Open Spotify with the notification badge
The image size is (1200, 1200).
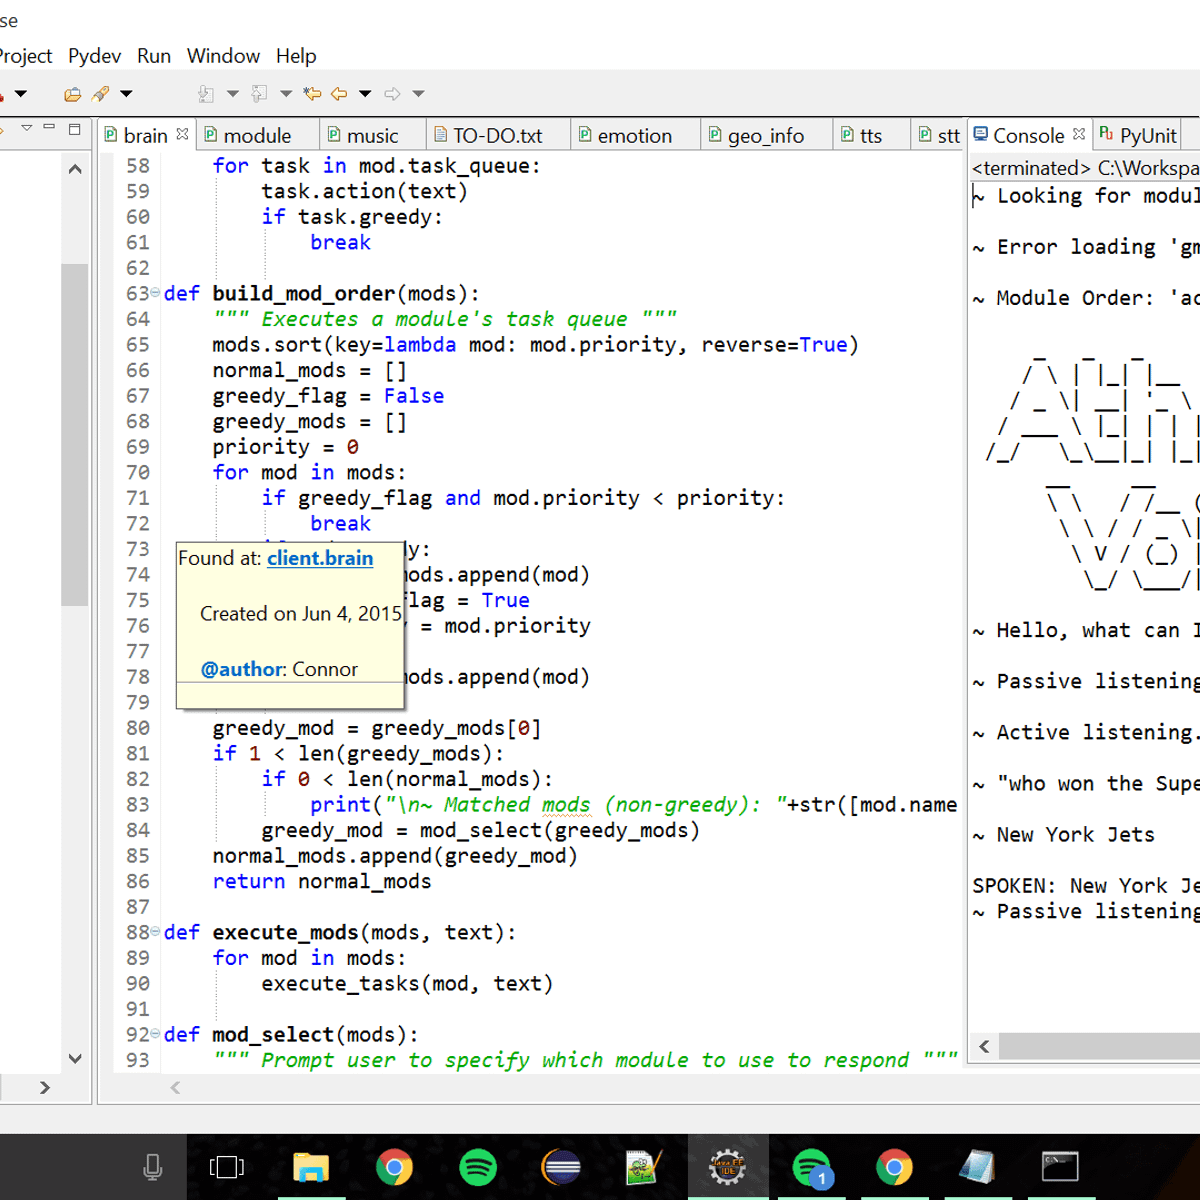pos(811,1167)
